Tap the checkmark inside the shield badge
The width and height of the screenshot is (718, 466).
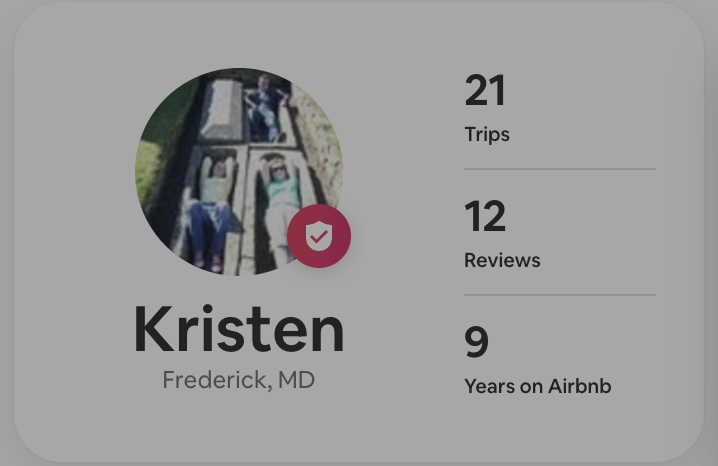tap(319, 237)
